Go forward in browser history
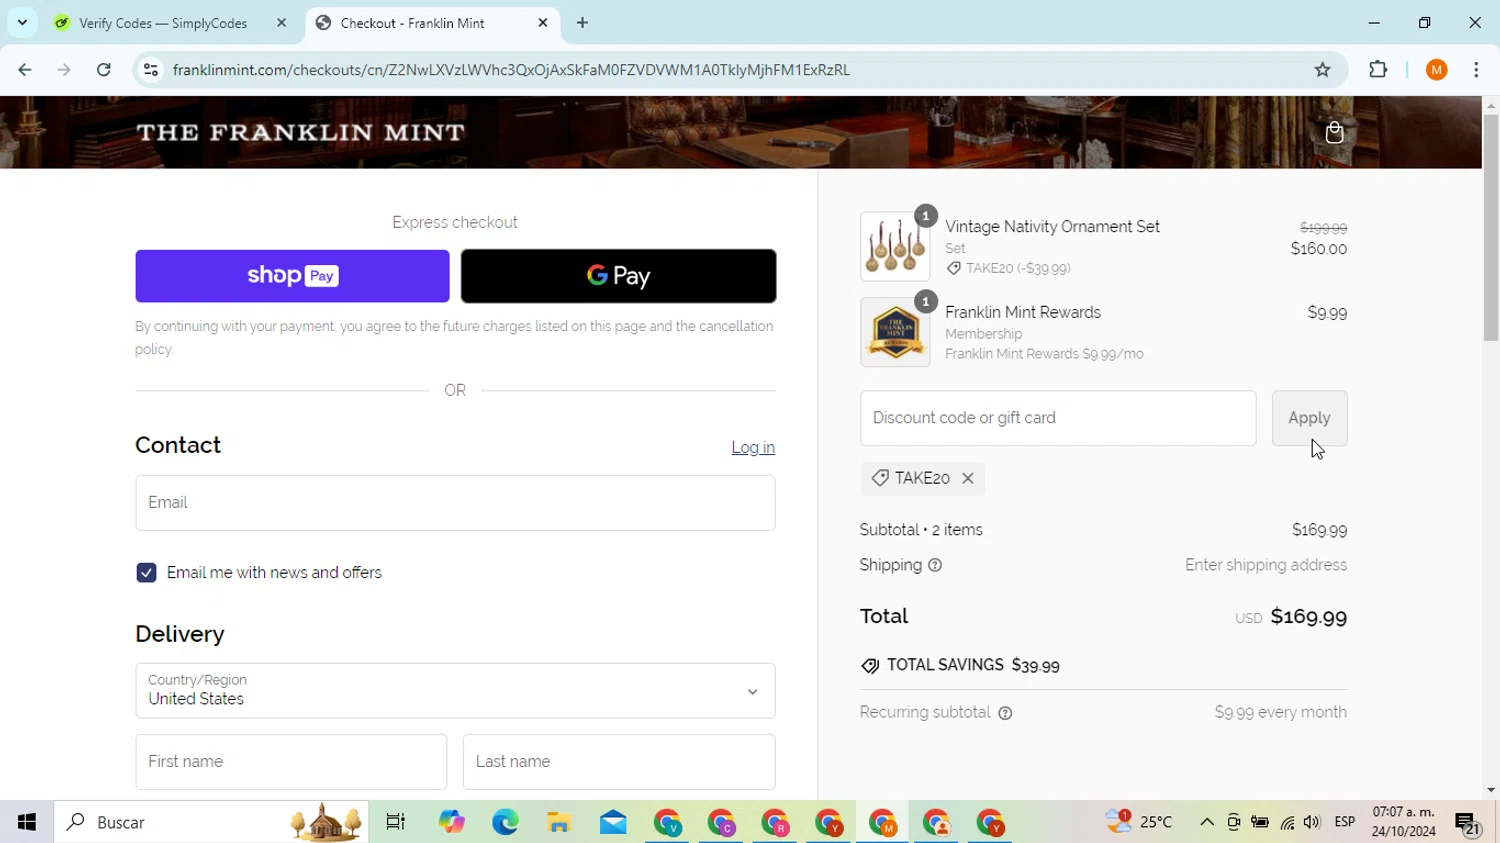 [x=64, y=70]
